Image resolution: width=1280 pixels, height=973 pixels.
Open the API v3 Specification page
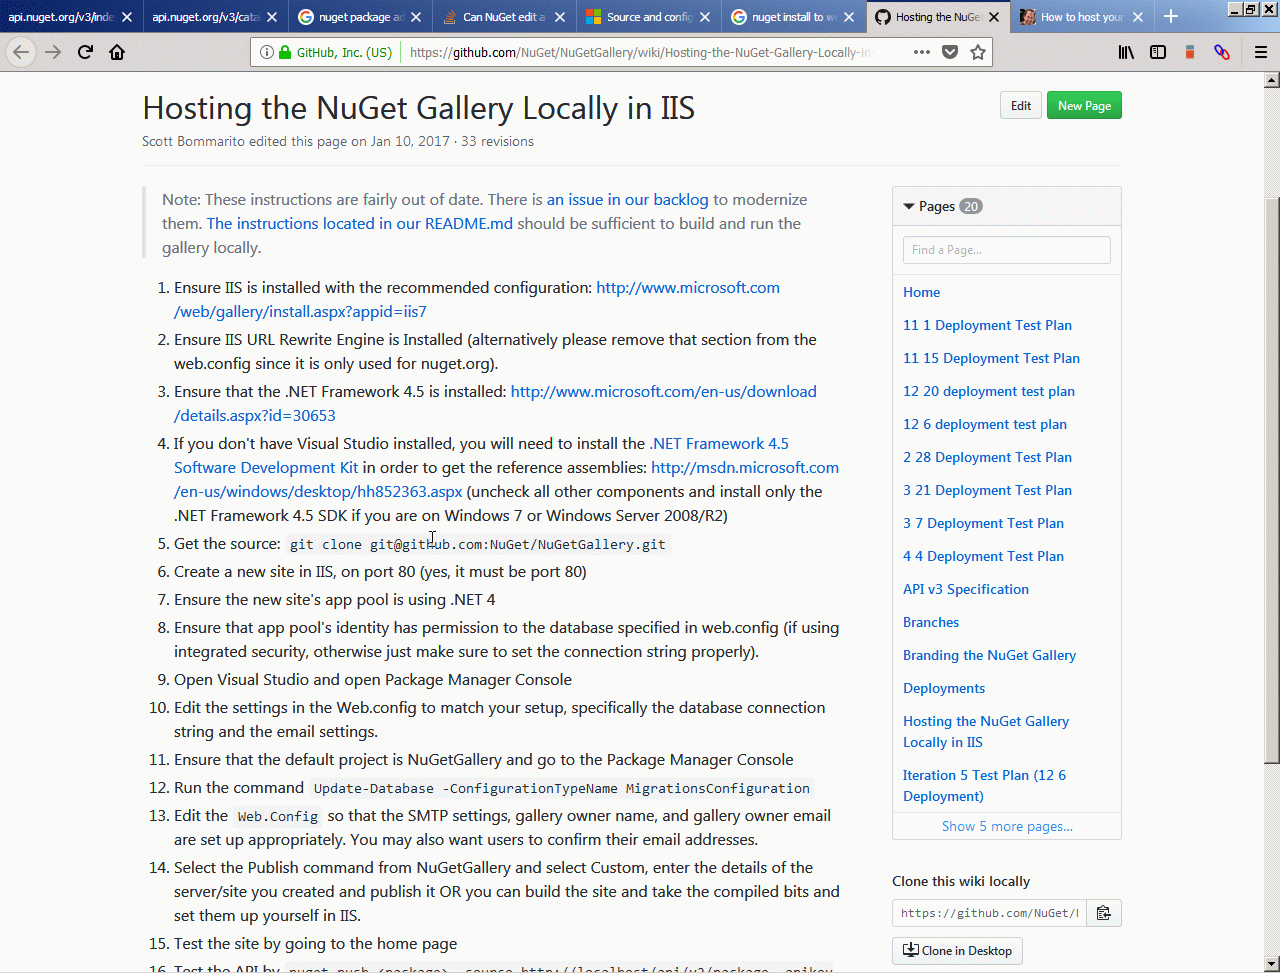[966, 589]
